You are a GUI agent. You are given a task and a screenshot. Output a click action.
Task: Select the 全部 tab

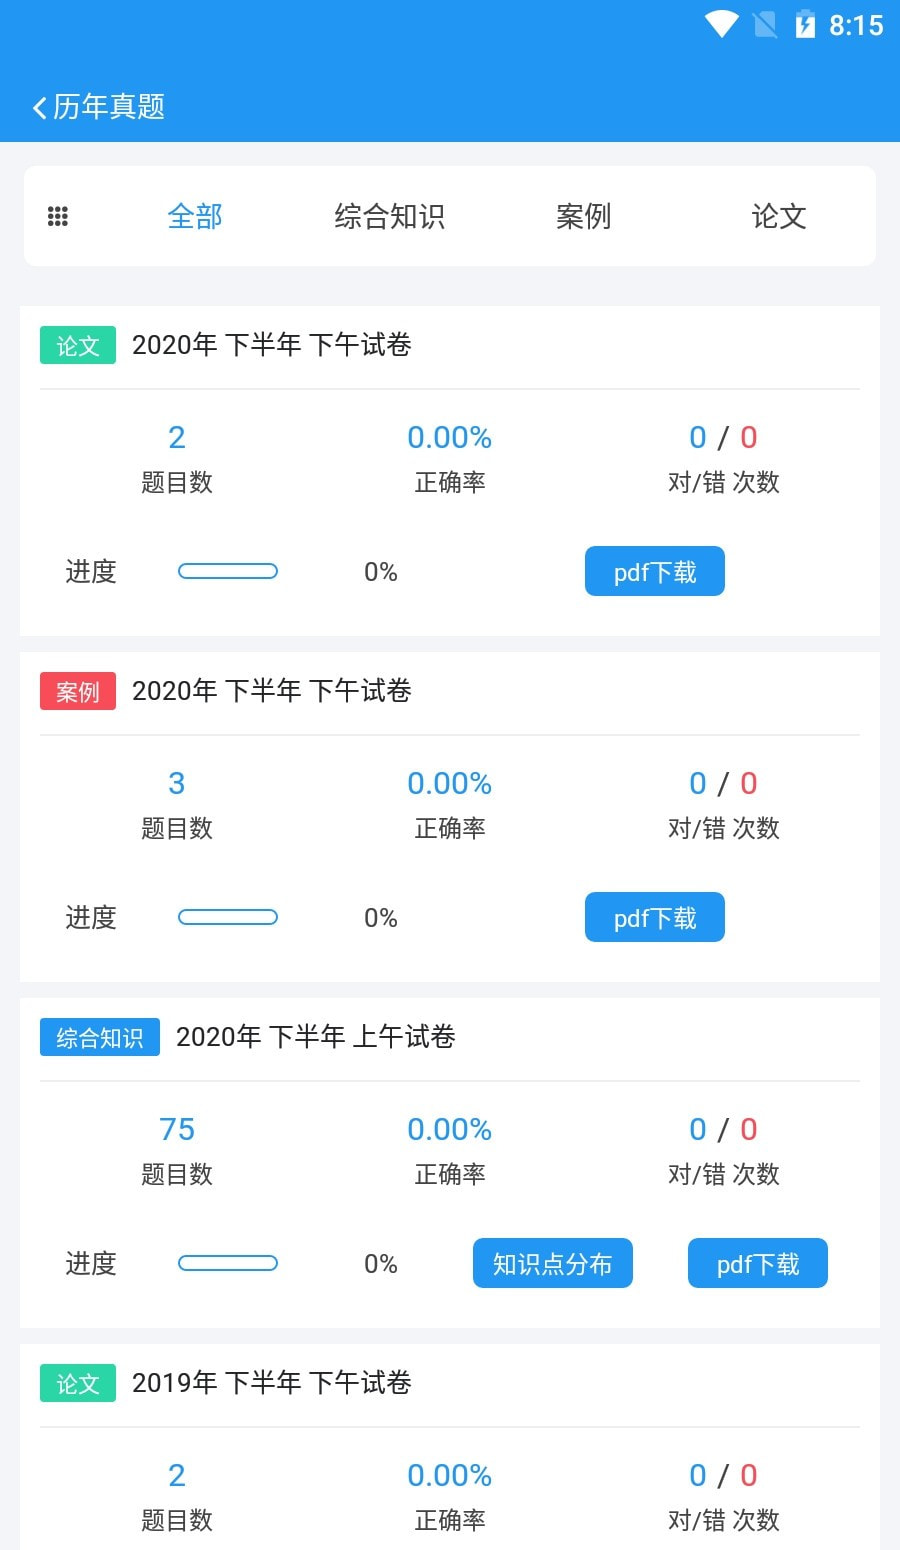point(195,216)
